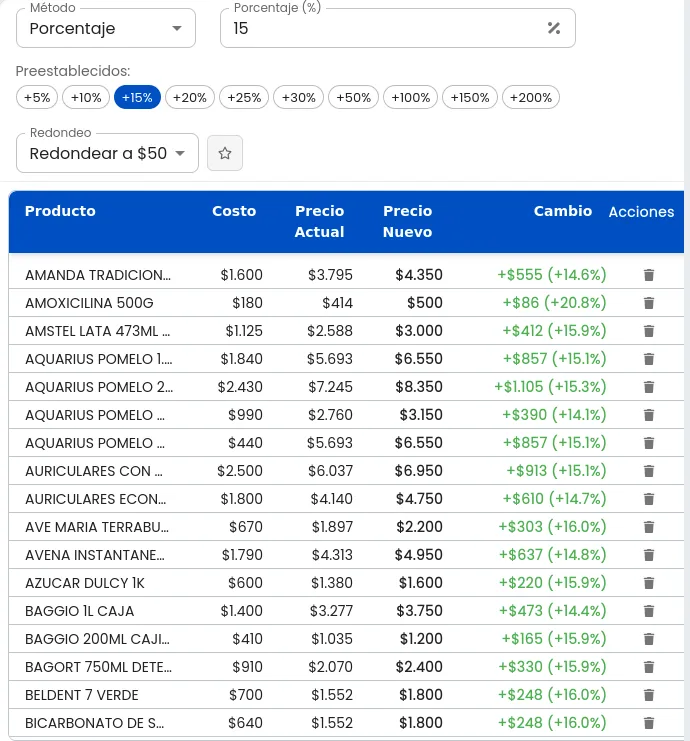Delete the BAGGIO 200ML CAJI row

[x=649, y=639]
